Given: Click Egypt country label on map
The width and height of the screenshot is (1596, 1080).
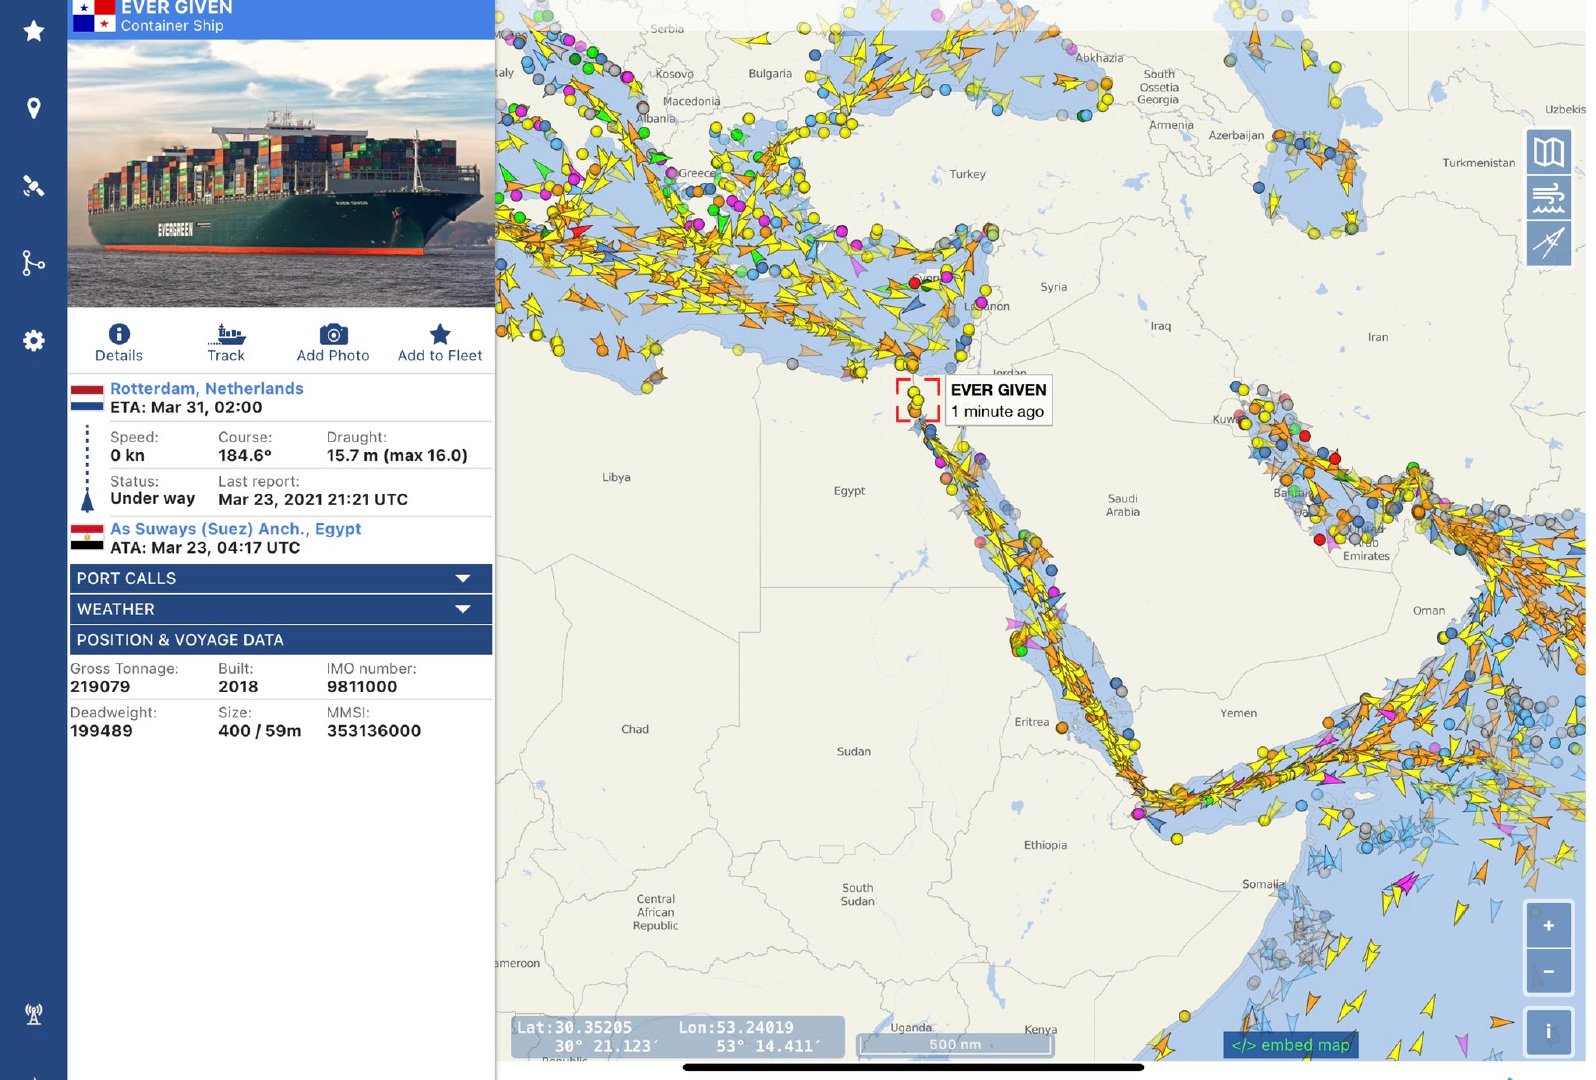Looking at the screenshot, I should [x=849, y=491].
